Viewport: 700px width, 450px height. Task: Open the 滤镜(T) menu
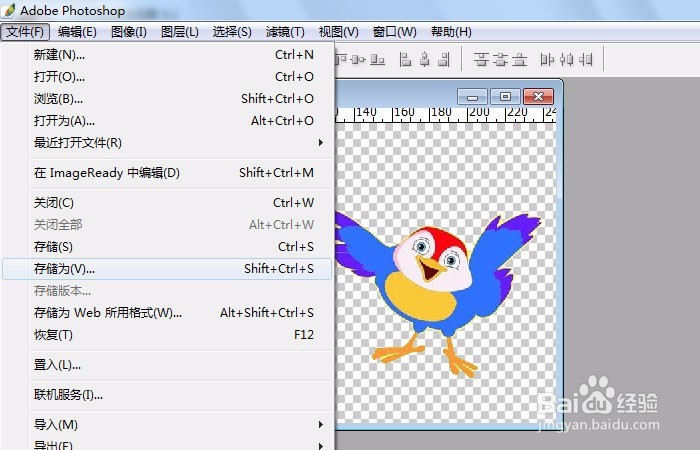[x=285, y=32]
